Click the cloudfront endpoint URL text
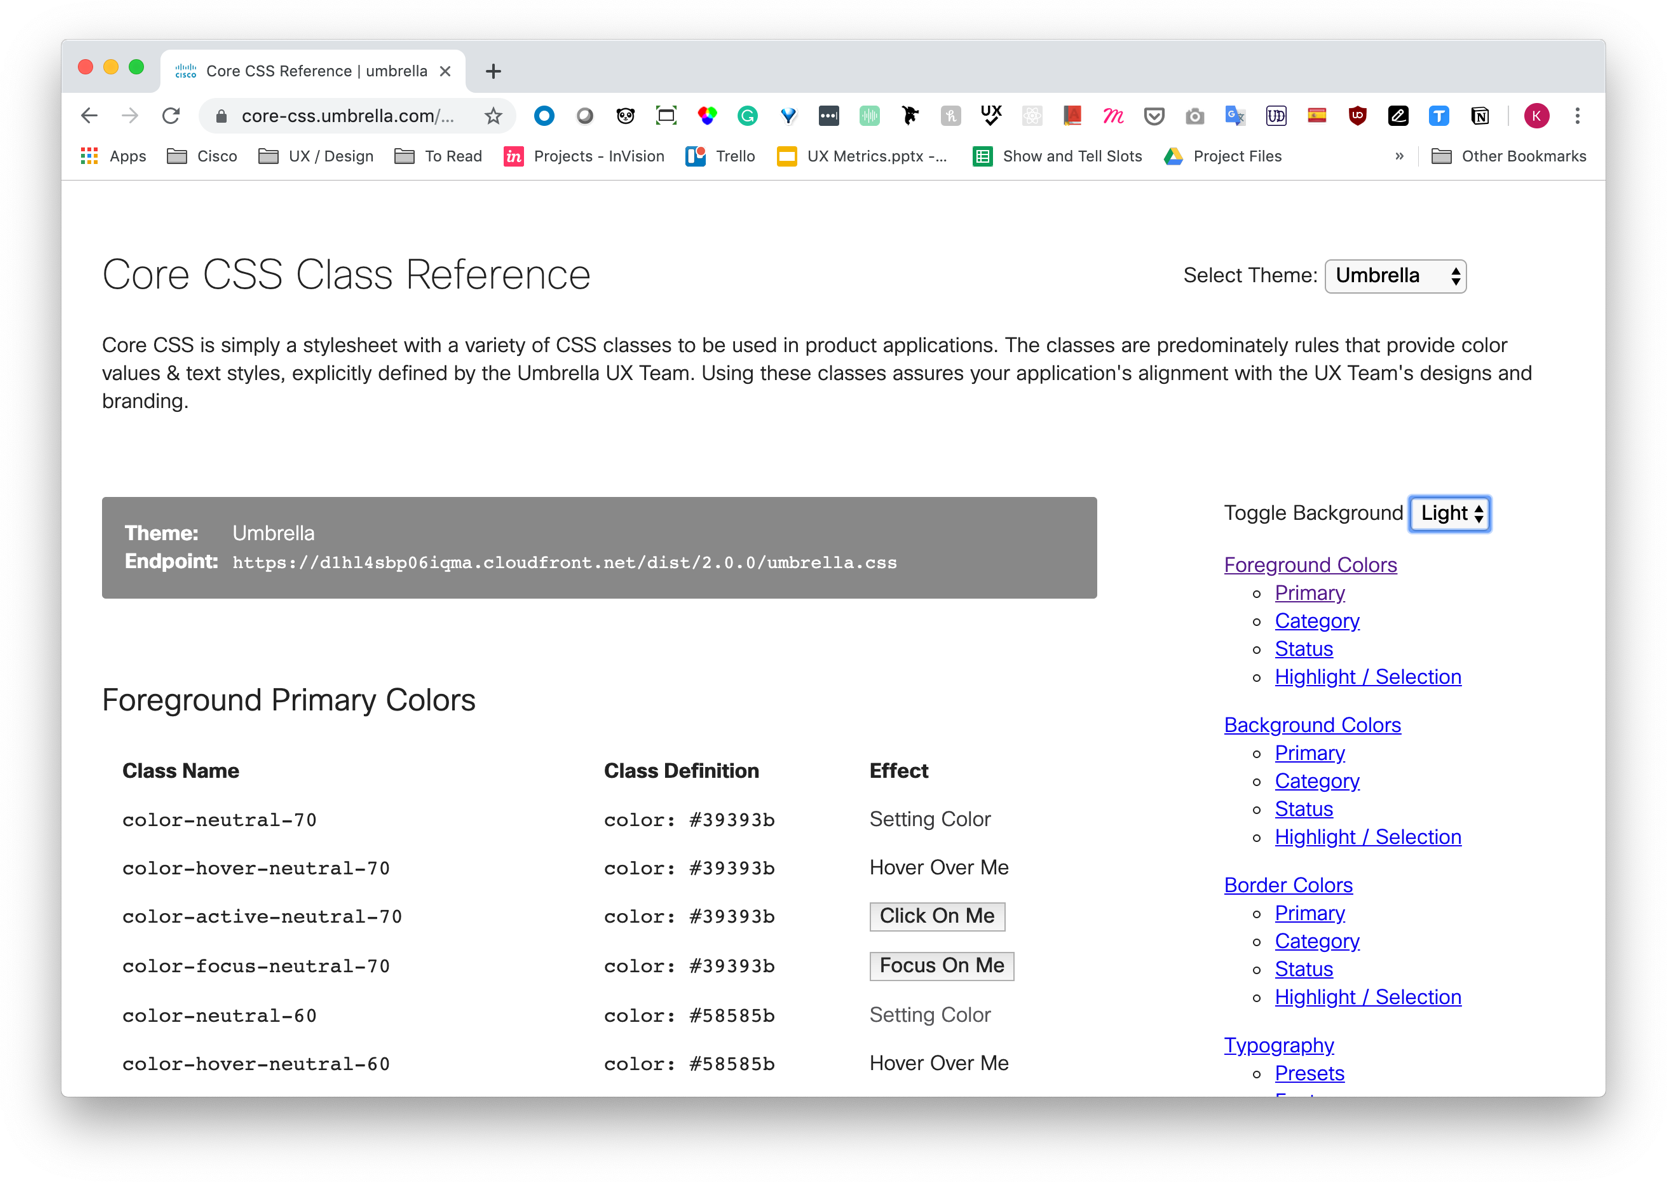The height and width of the screenshot is (1182, 1667). (x=565, y=563)
